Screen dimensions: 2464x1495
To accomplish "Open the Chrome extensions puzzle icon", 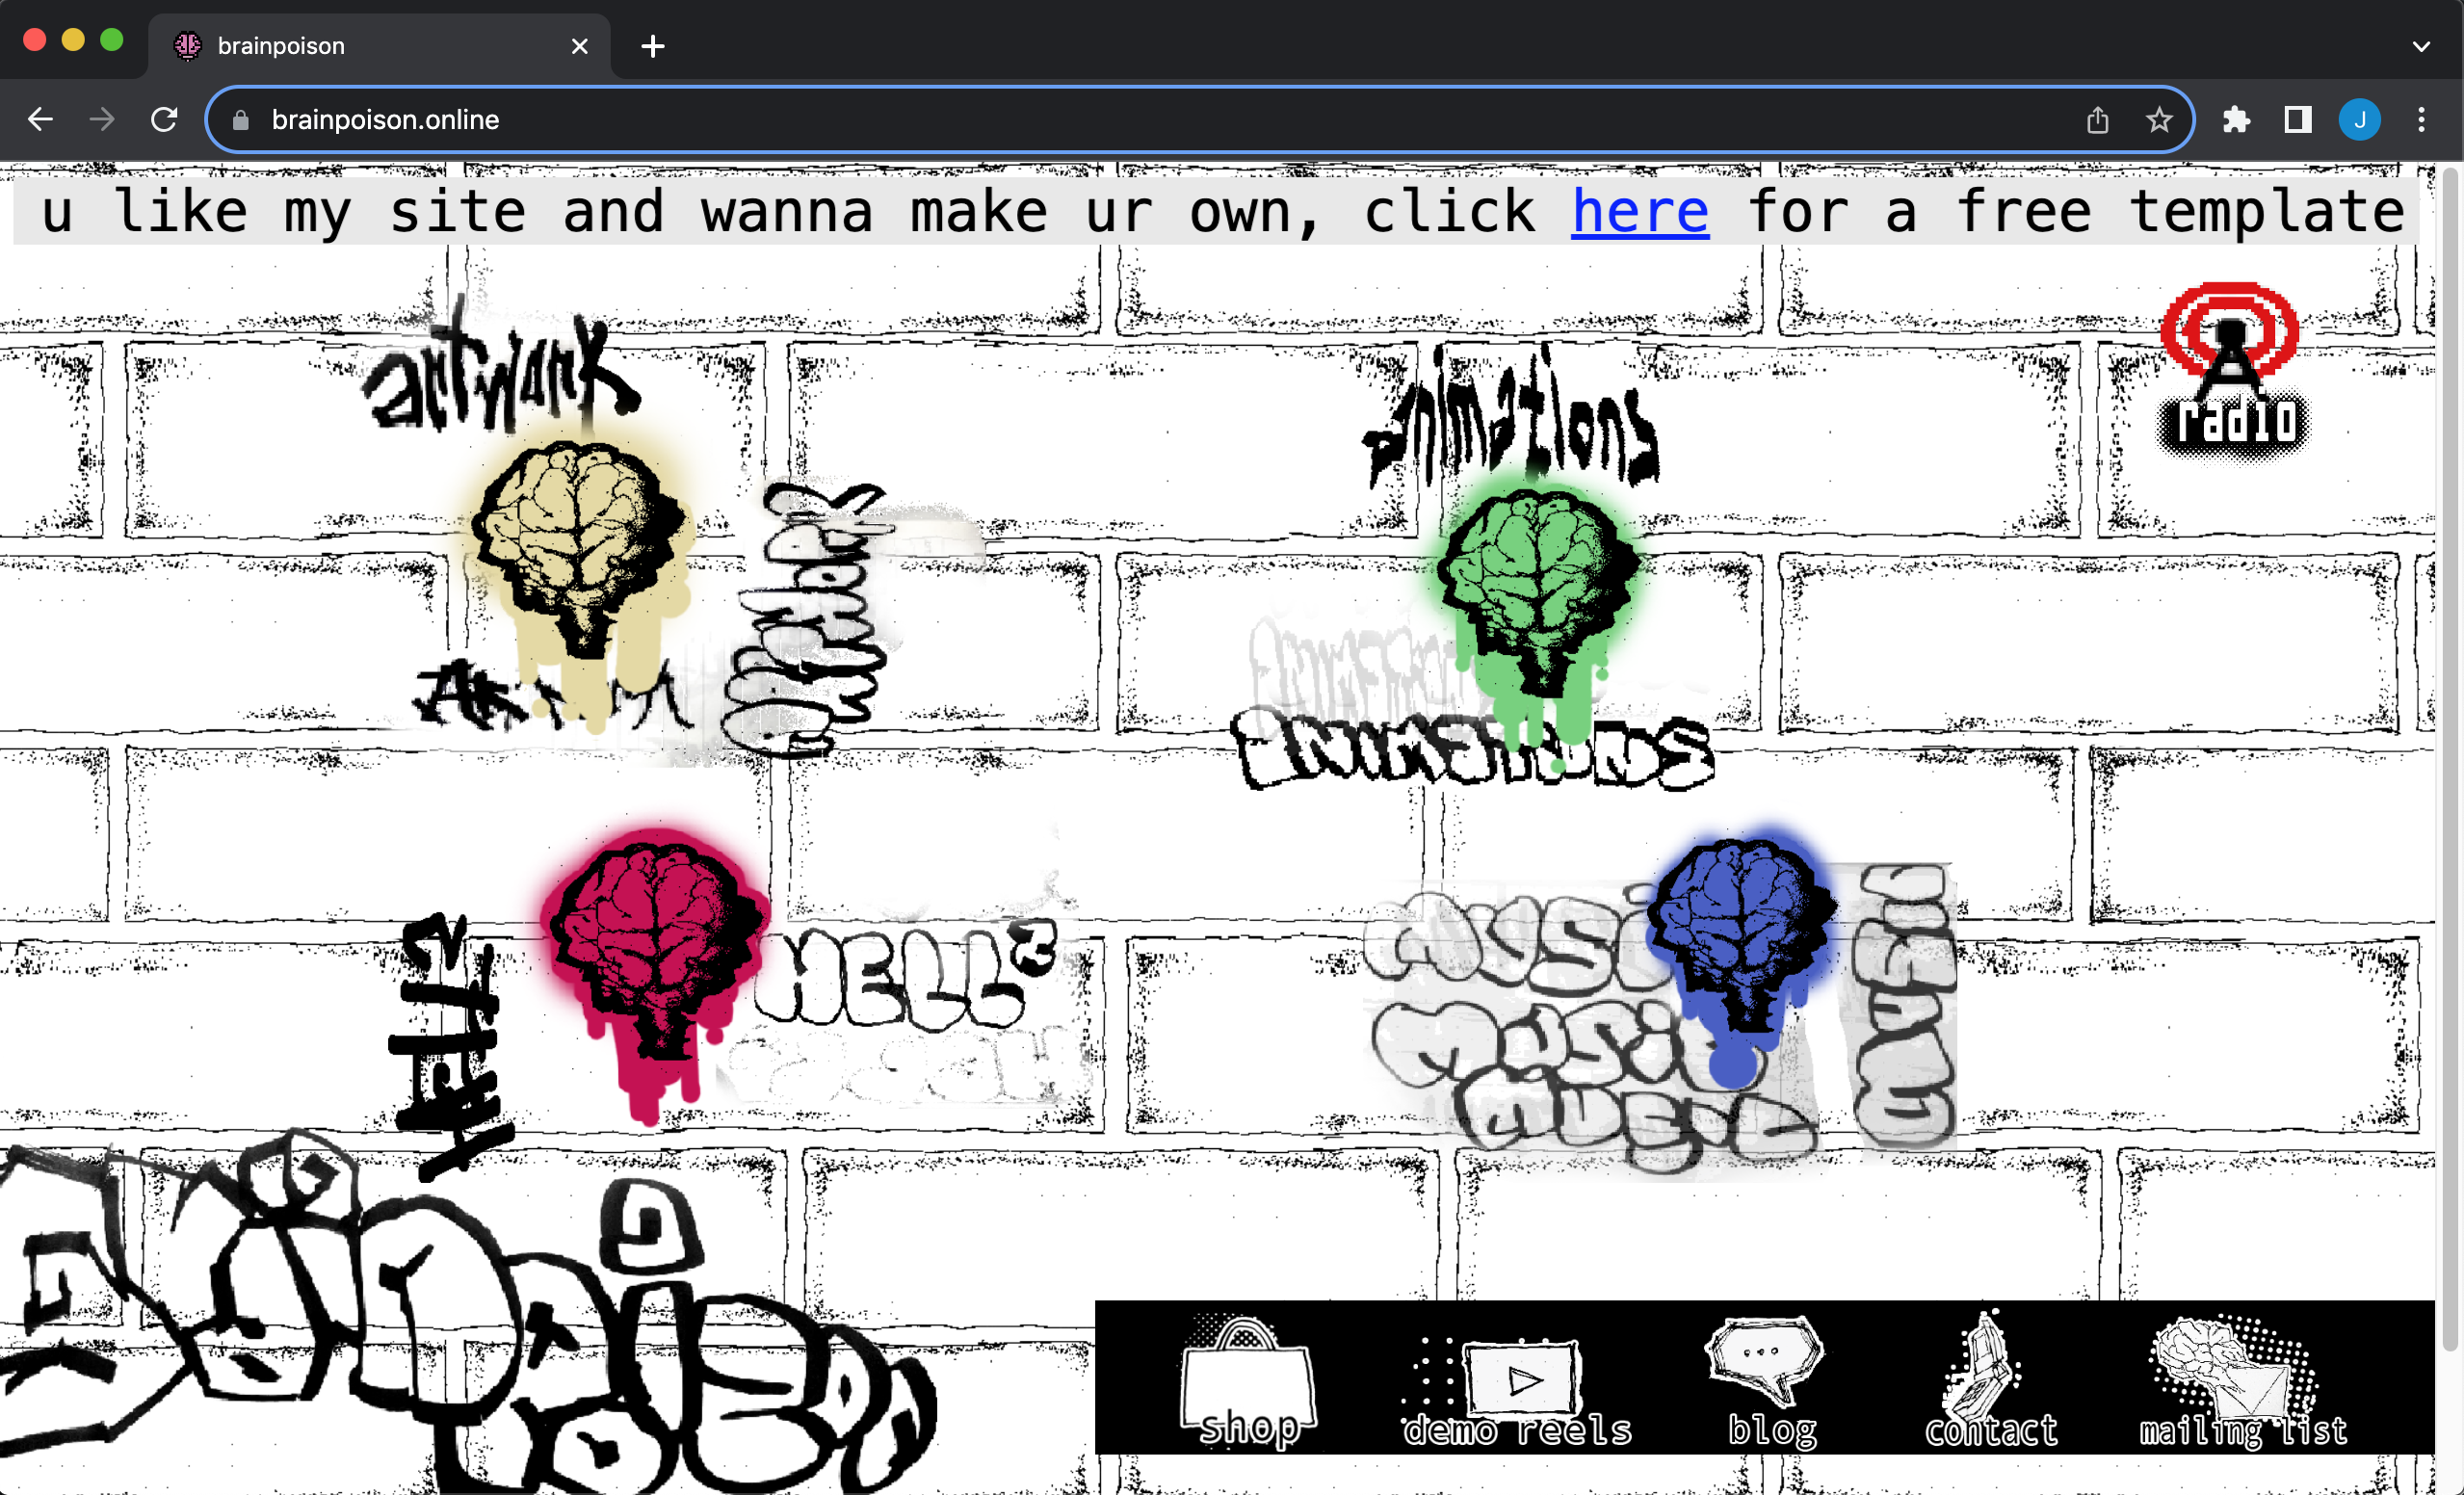I will [2236, 120].
